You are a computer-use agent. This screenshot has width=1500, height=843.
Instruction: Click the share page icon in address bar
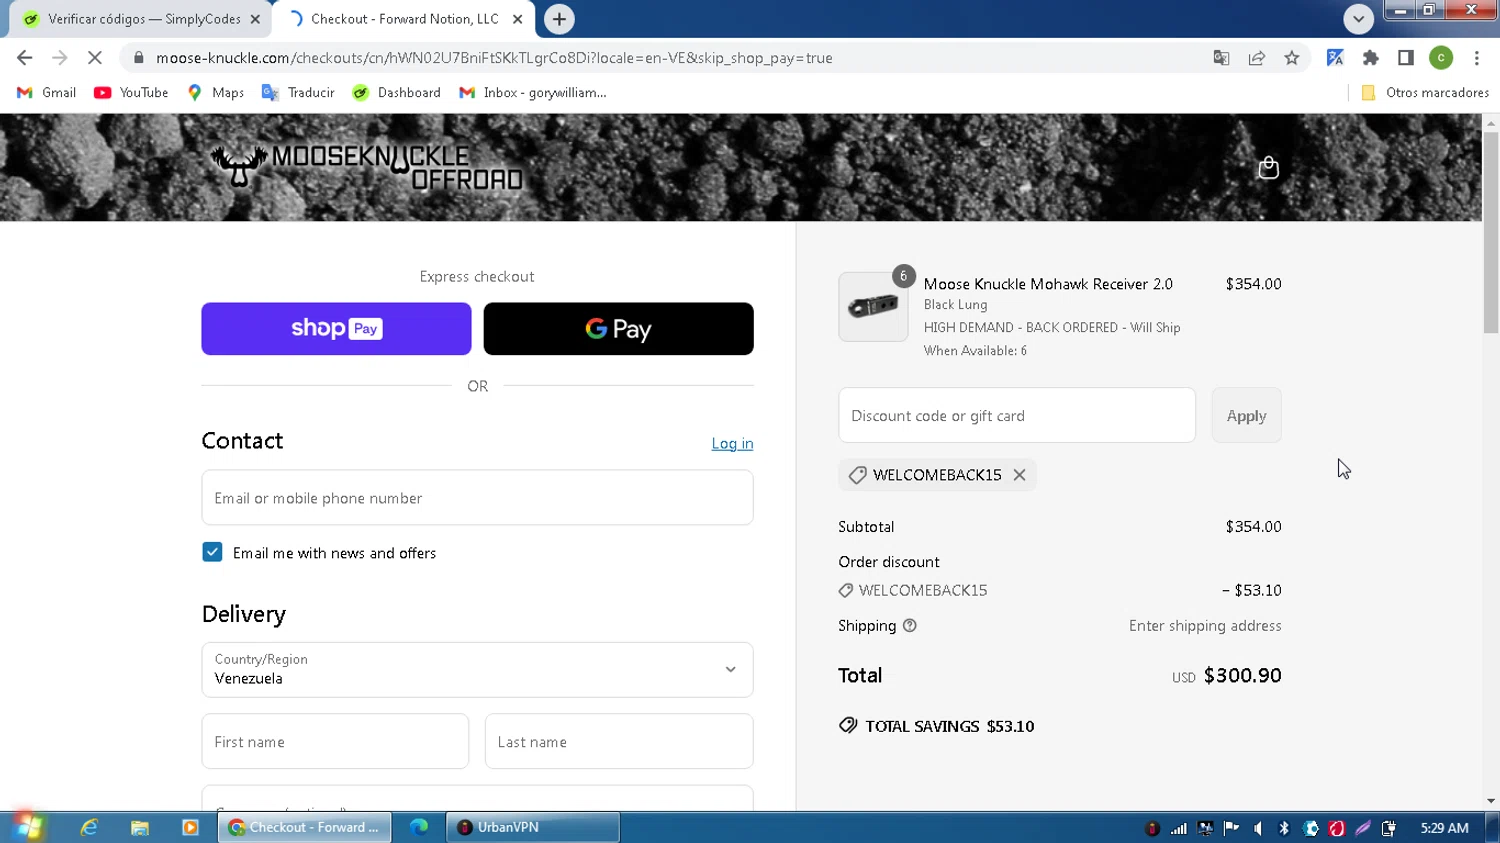(1257, 58)
